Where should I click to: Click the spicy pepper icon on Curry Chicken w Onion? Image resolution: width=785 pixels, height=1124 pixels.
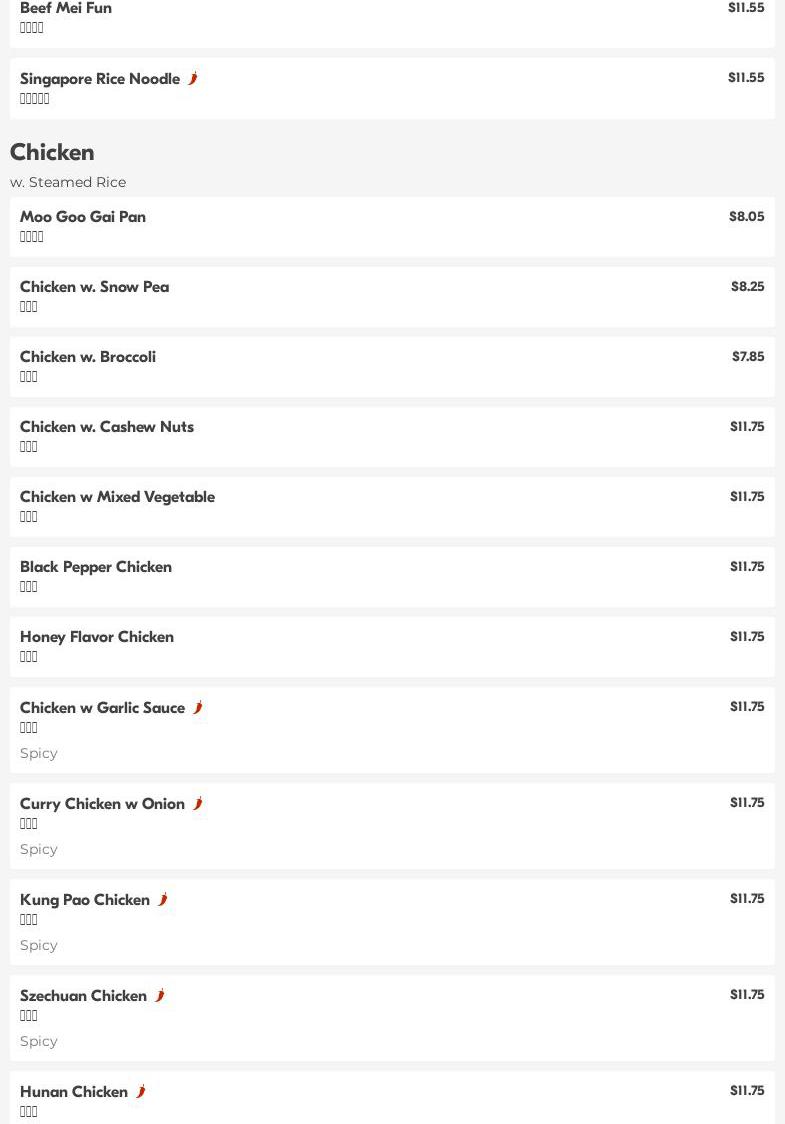point(198,803)
